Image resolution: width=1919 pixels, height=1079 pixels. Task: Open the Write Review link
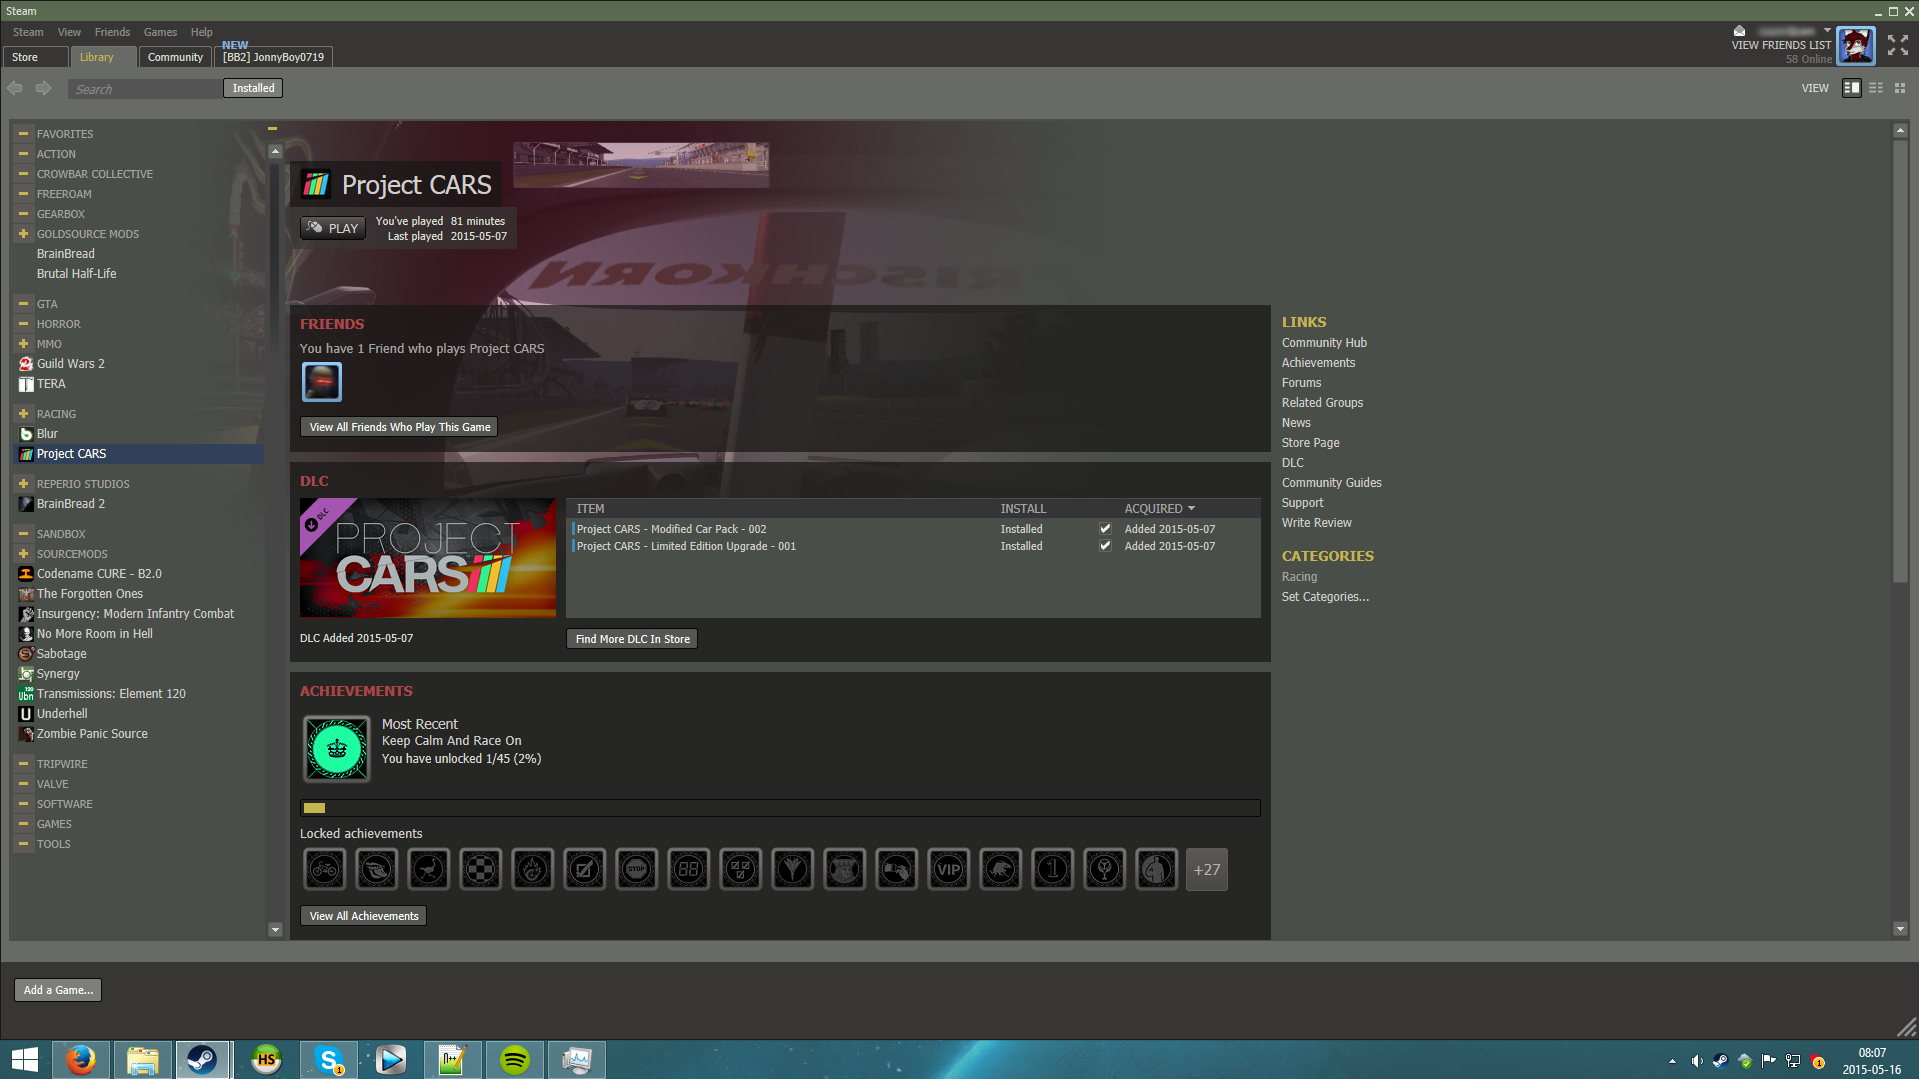1316,523
